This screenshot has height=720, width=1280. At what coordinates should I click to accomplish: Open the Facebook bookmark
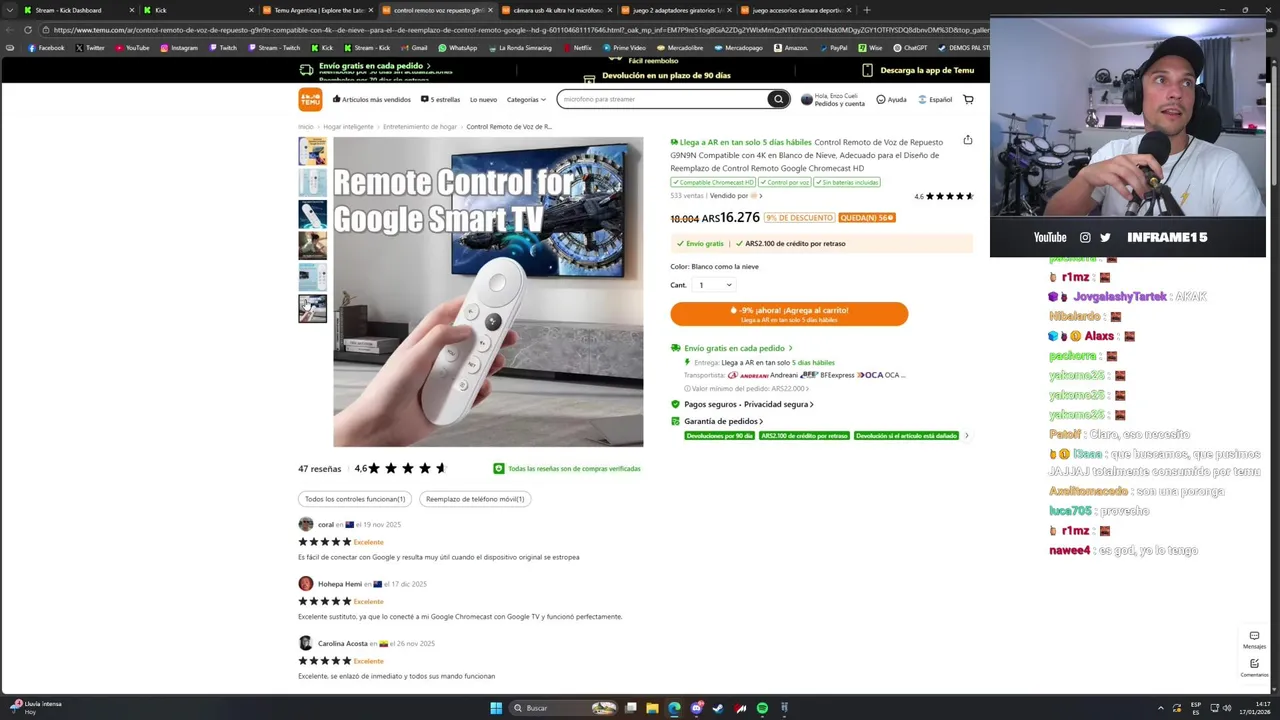[x=46, y=47]
